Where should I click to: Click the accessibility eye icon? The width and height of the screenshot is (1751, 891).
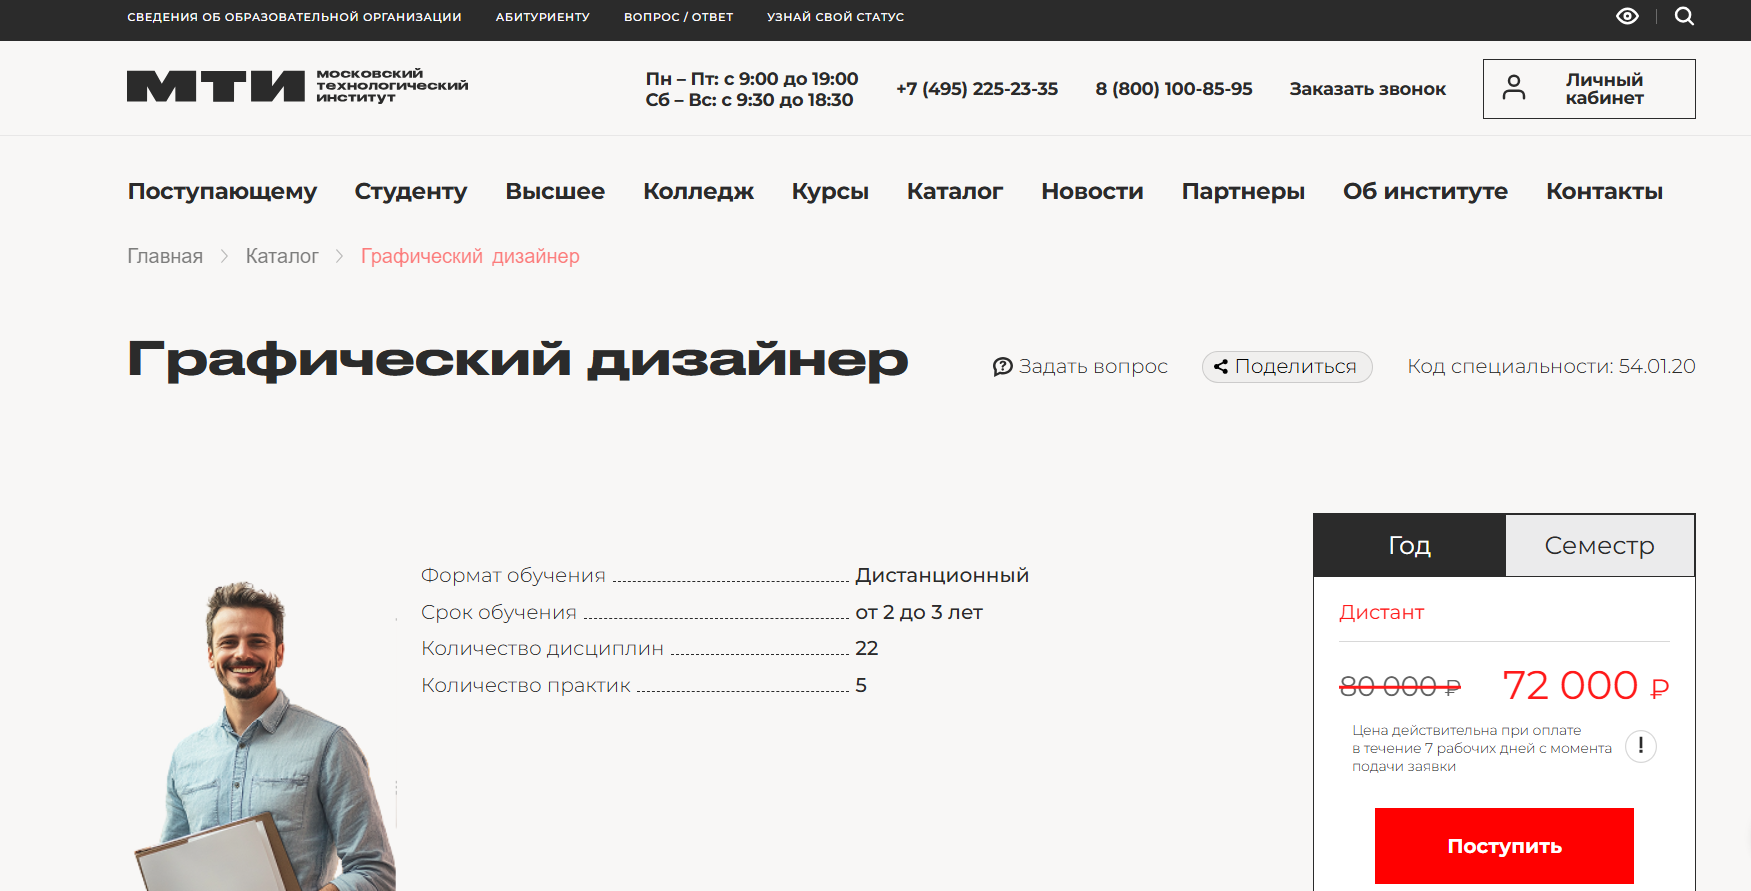1627,16
